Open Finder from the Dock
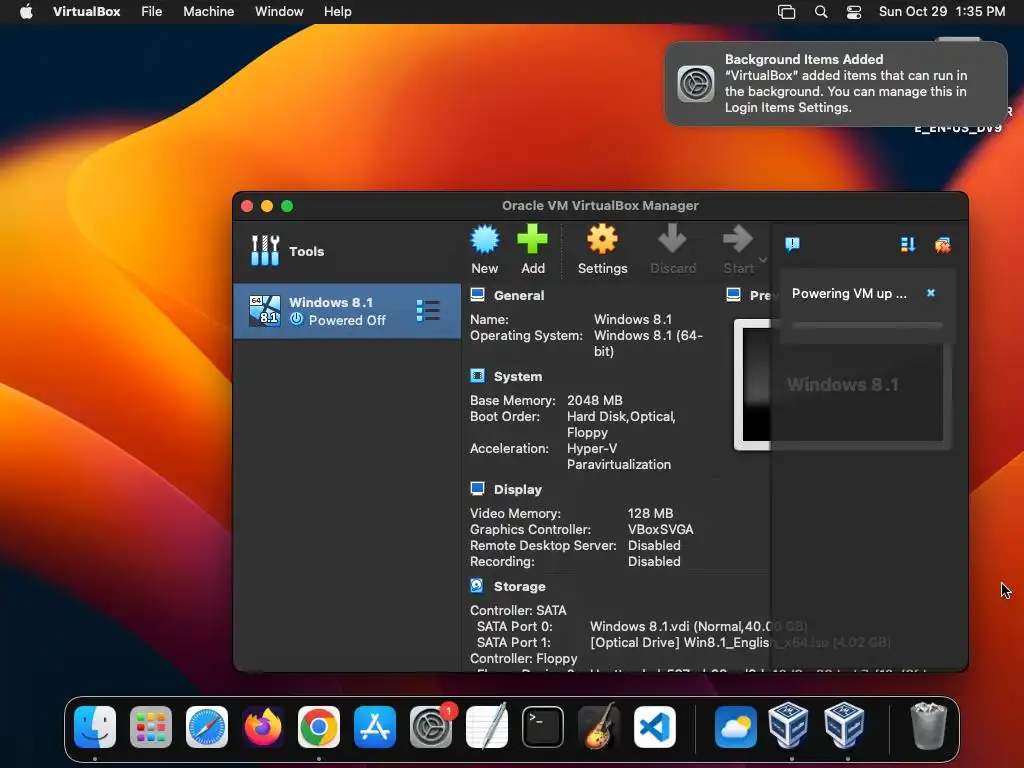This screenshot has width=1024, height=768. (95, 727)
